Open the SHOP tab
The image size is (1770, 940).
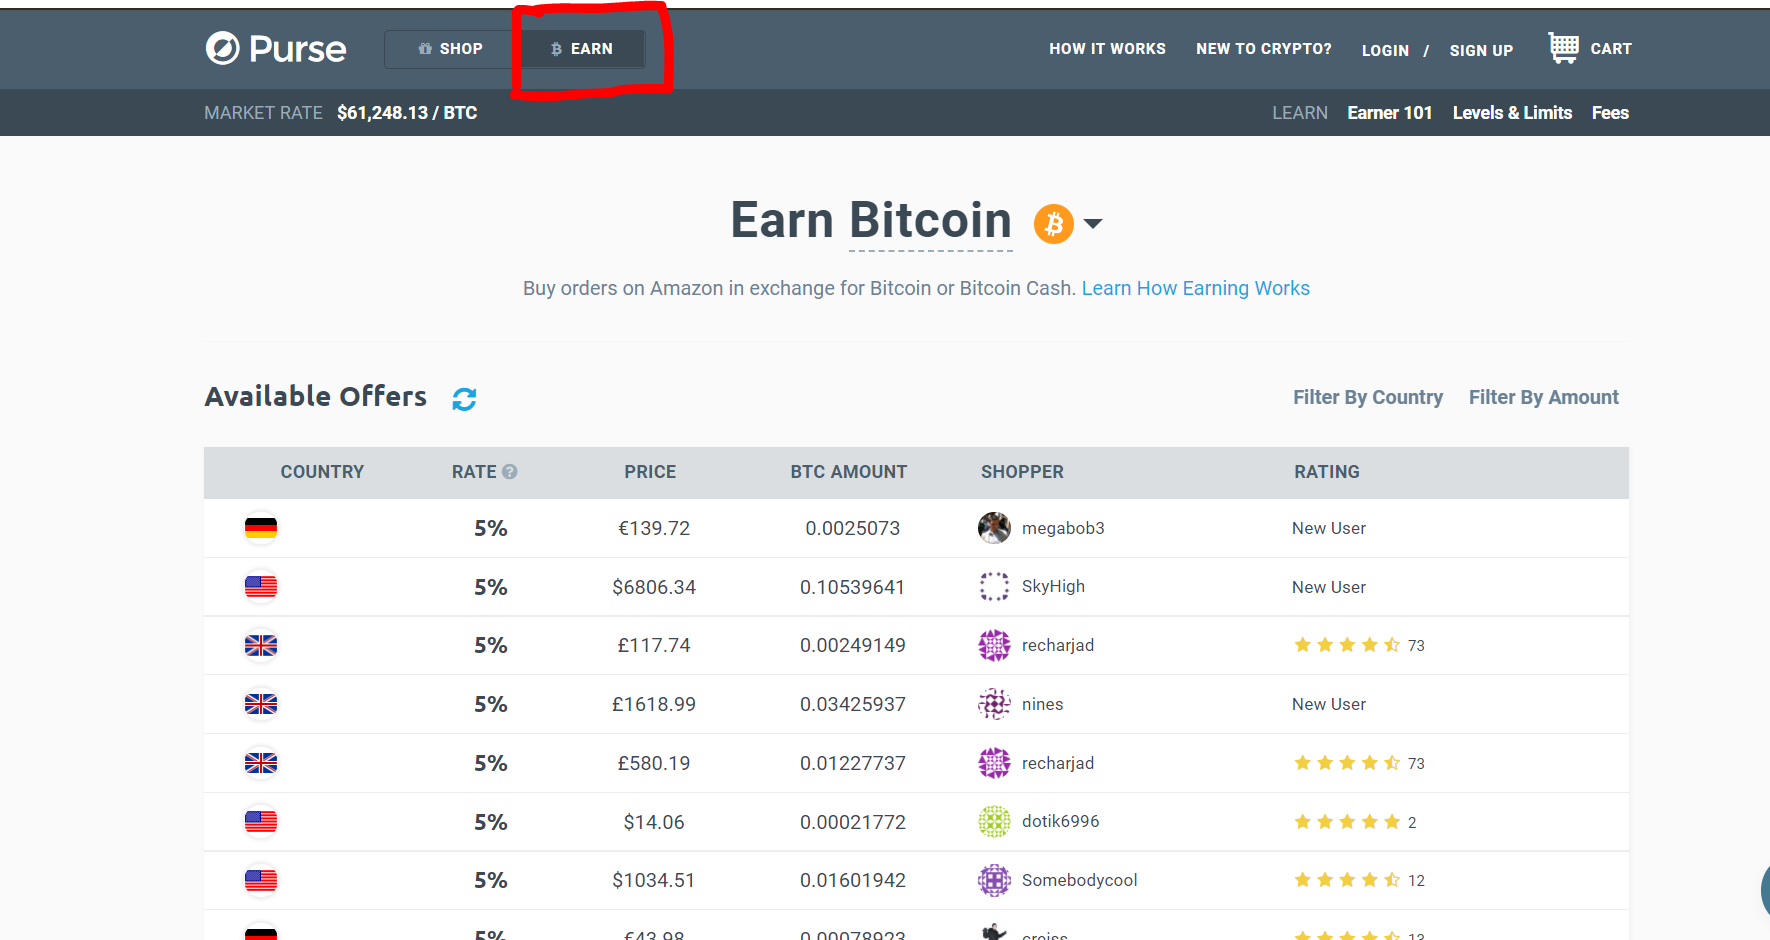tap(450, 49)
